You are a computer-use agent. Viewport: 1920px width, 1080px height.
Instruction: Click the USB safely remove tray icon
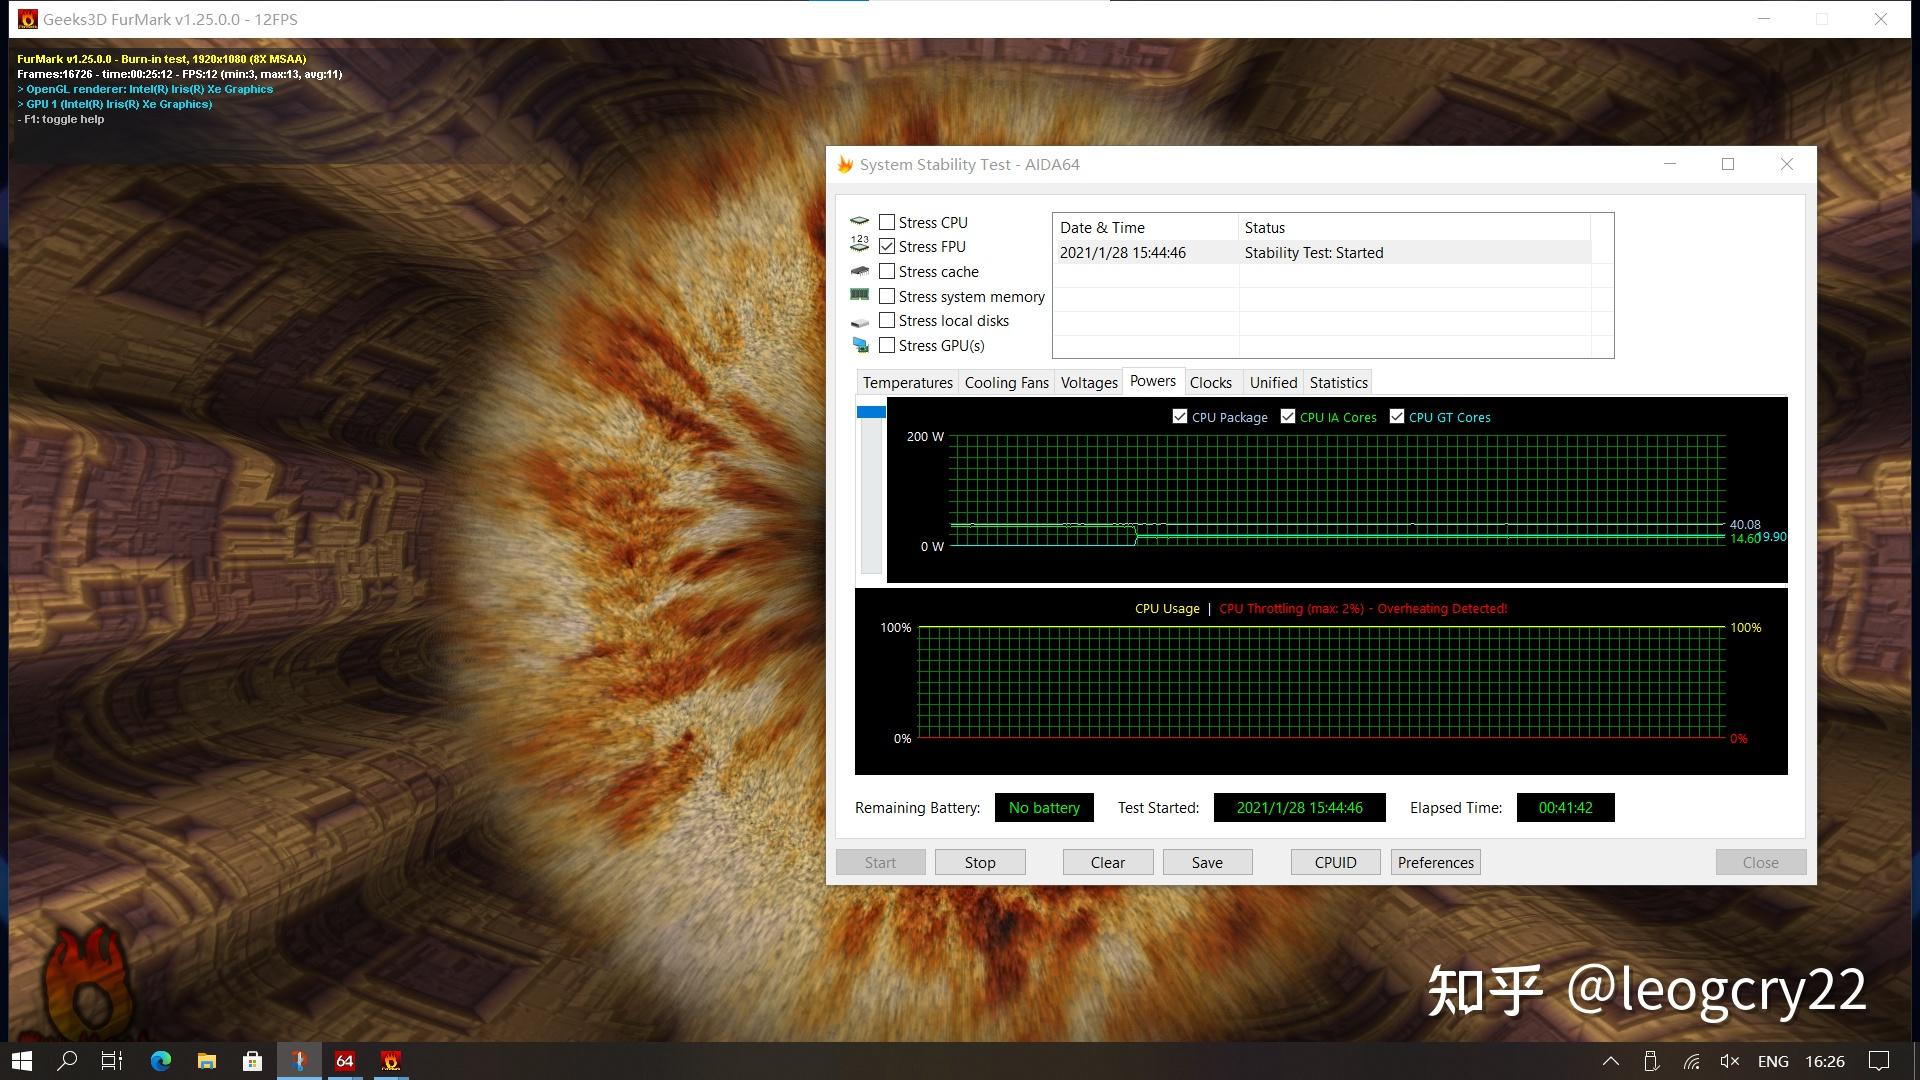(x=1651, y=1061)
